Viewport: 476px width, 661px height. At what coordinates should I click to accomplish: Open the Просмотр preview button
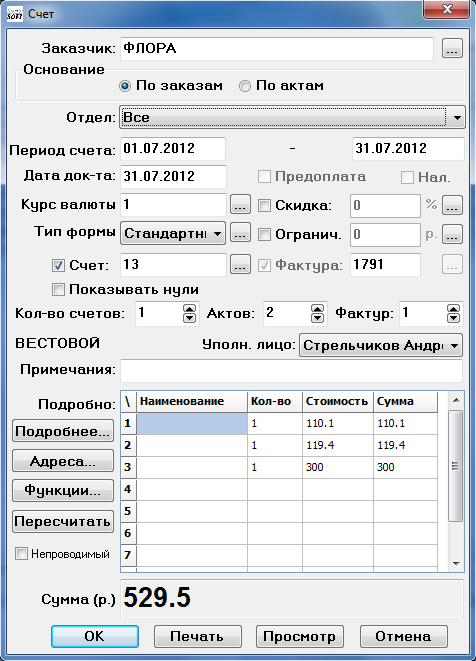[x=300, y=636]
